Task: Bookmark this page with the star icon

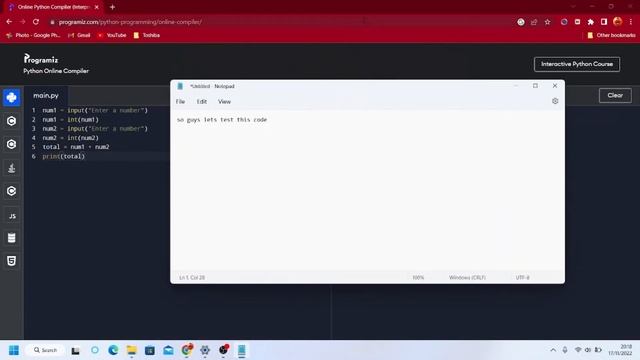Action: point(547,22)
